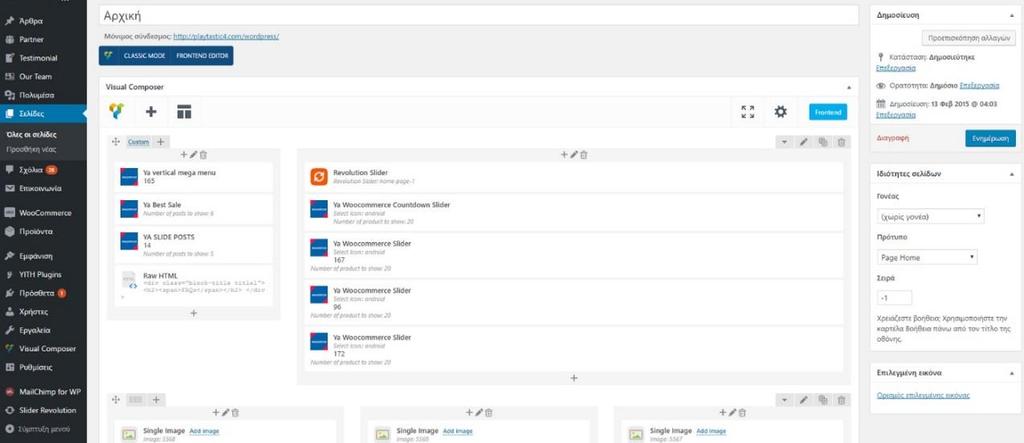Open YA SLIDE POSTS element
The width and height of the screenshot is (1024, 443).
(x=193, y=244)
